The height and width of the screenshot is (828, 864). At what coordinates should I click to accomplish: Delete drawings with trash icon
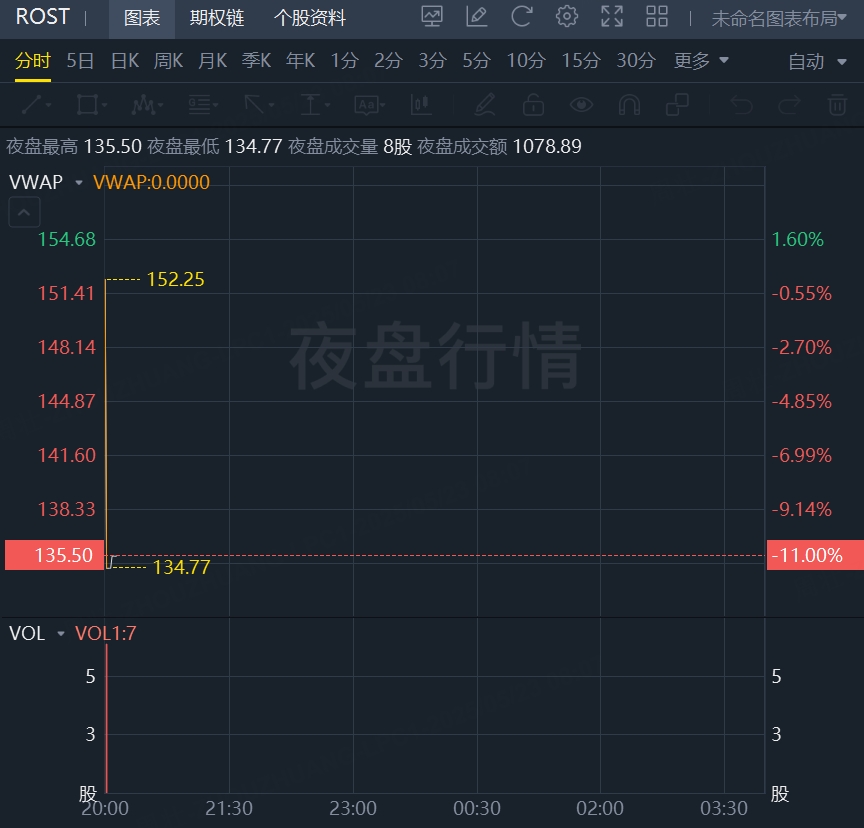coord(837,104)
